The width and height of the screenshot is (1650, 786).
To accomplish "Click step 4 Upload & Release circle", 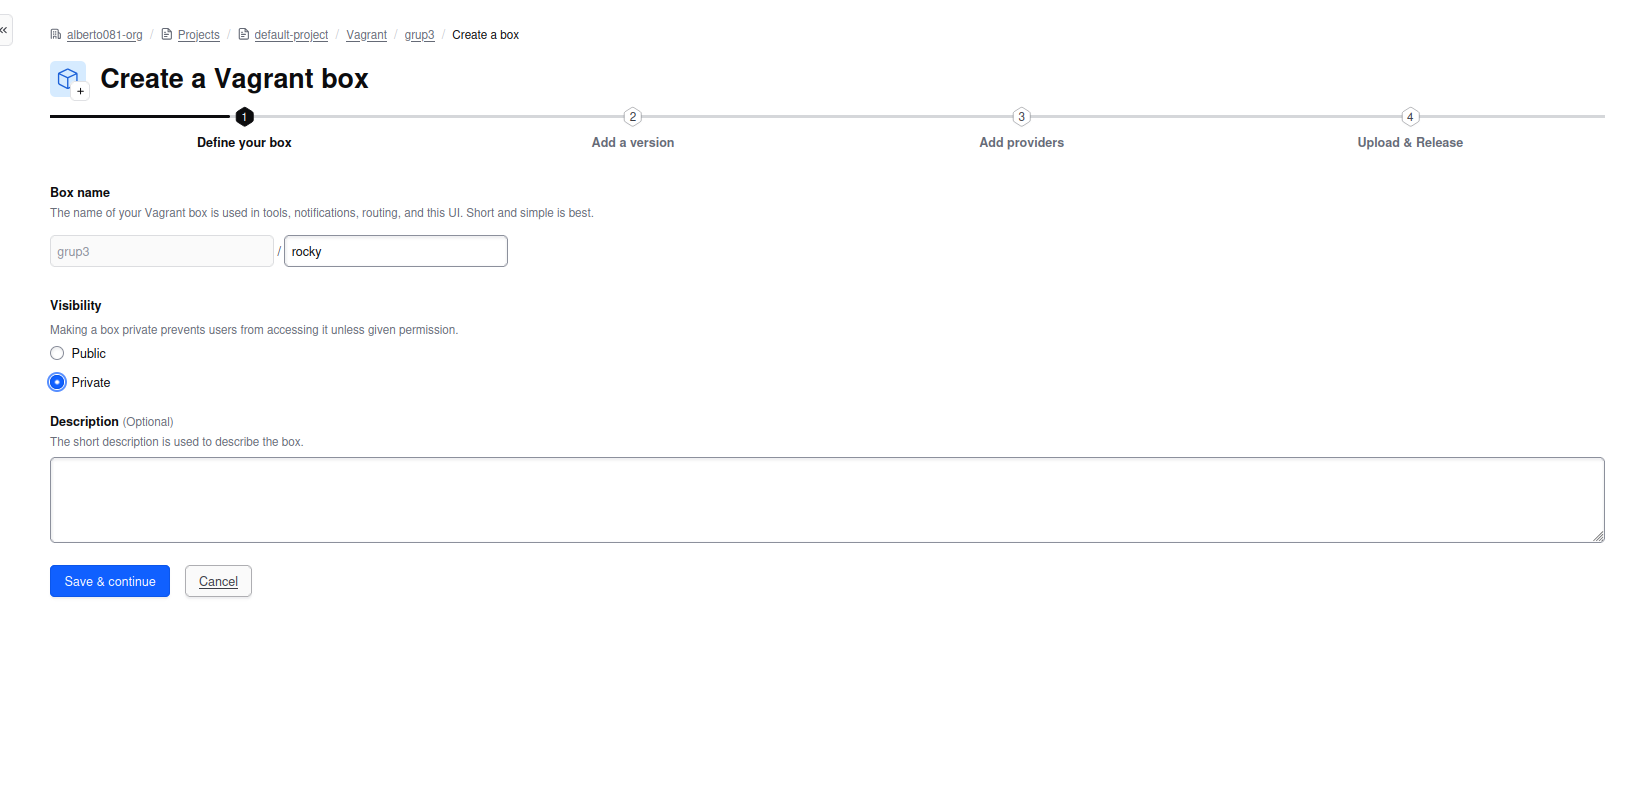I will 1410,117.
